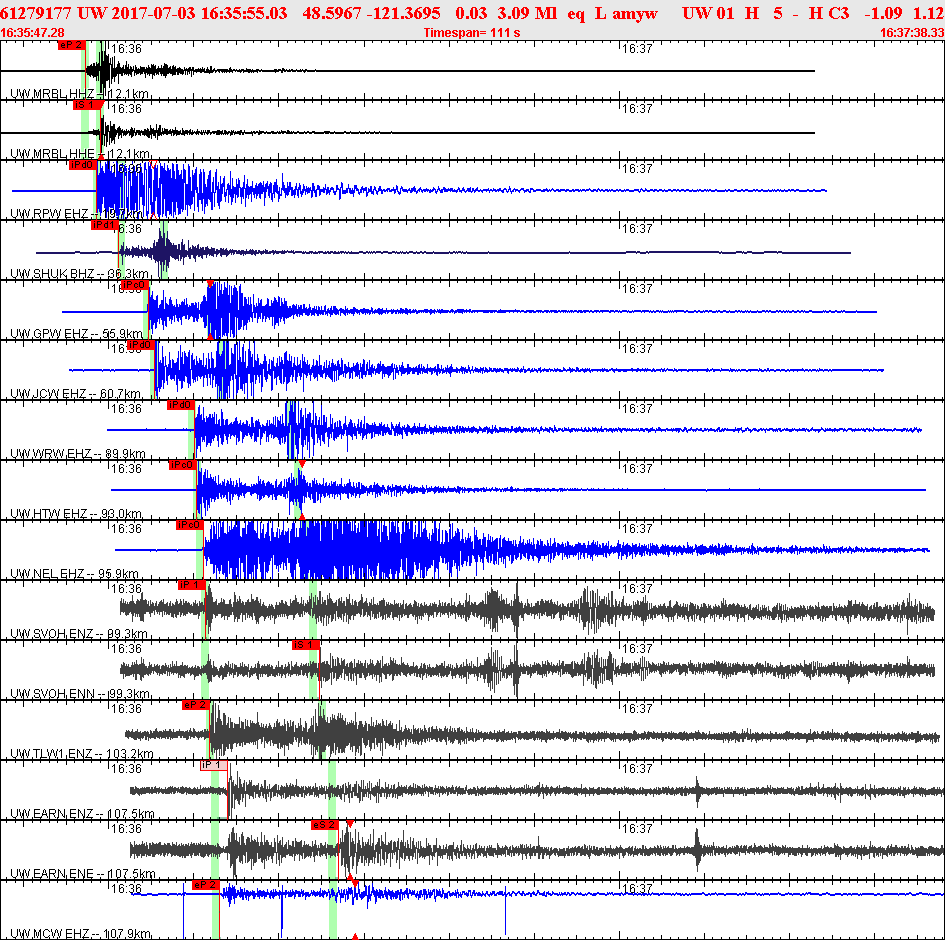Image resolution: width=945 pixels, height=940 pixels.
Task: Click the 16:37 time label on MRBL HHZ trace
Action: [637, 49]
